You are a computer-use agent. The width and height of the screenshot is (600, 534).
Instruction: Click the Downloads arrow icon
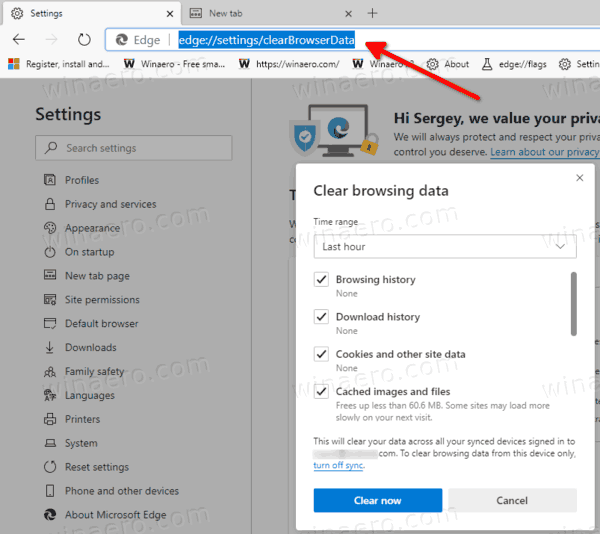[49, 347]
